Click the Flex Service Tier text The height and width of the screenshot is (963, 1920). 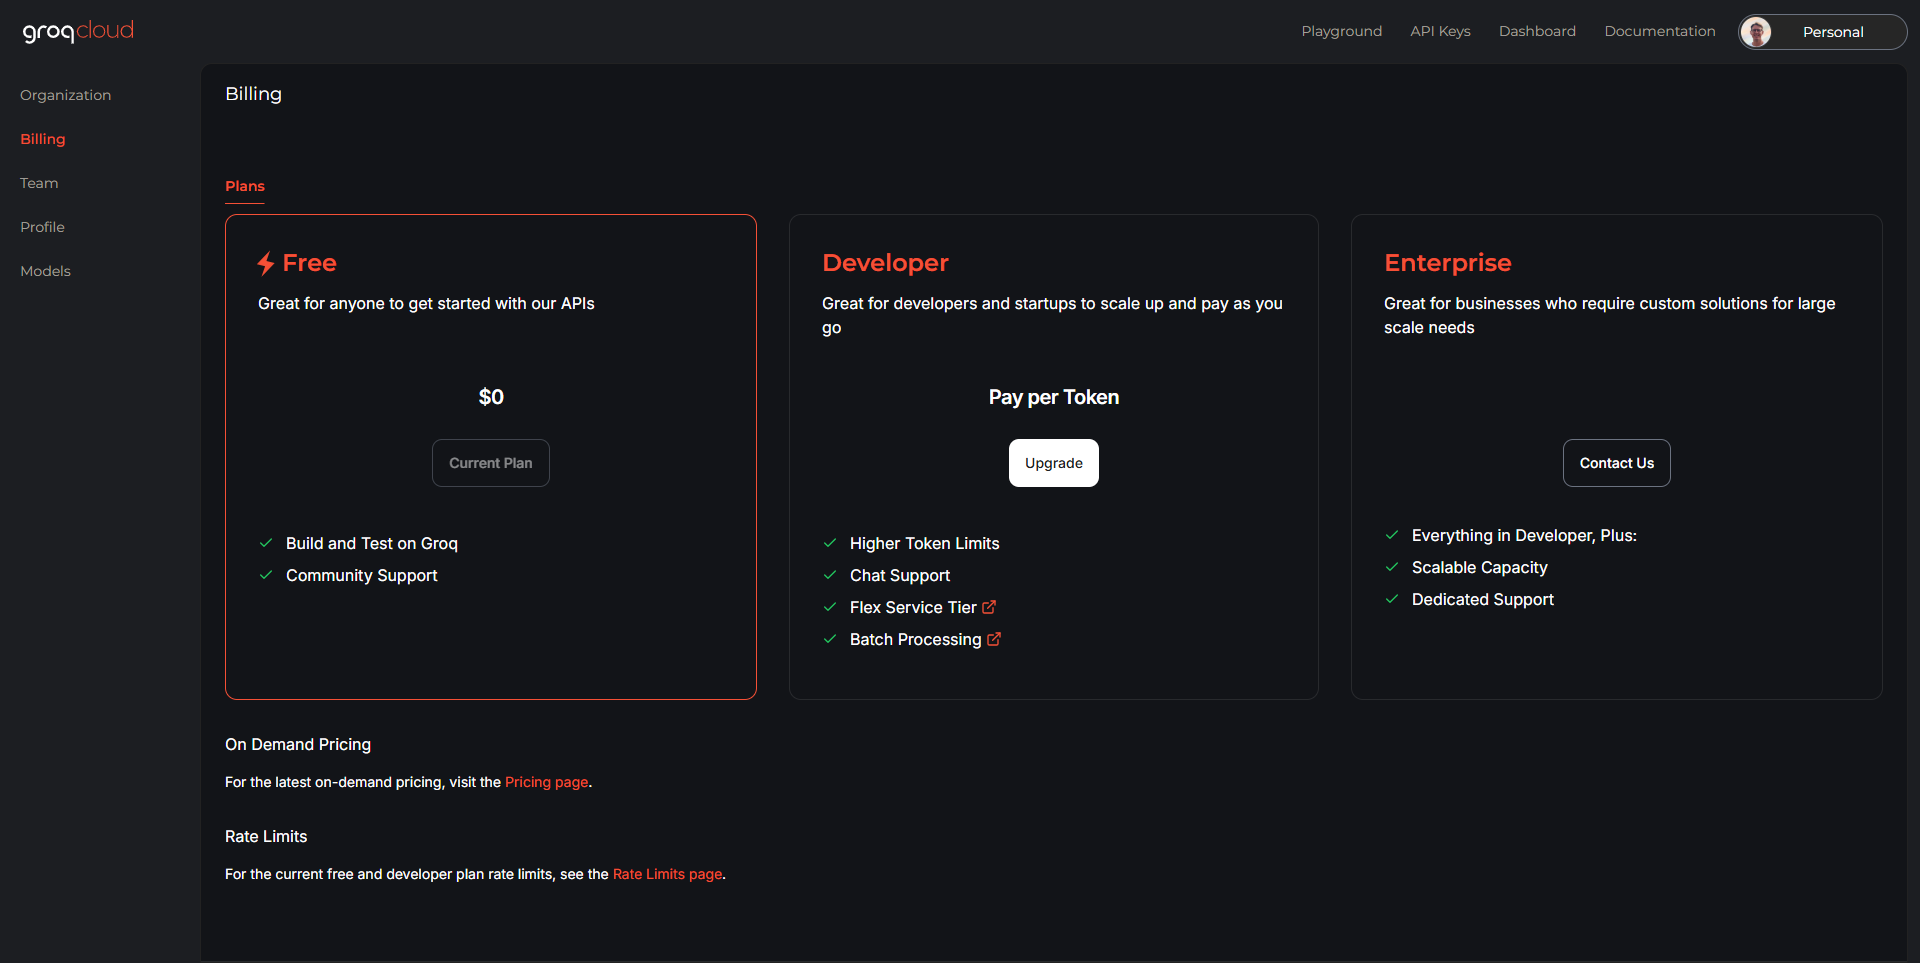point(913,607)
